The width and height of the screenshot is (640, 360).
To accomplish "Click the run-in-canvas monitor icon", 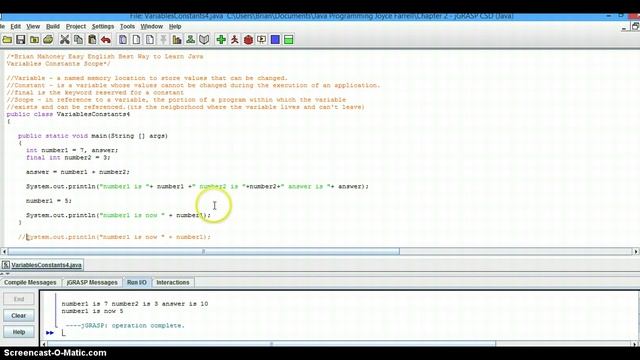I will [262, 40].
